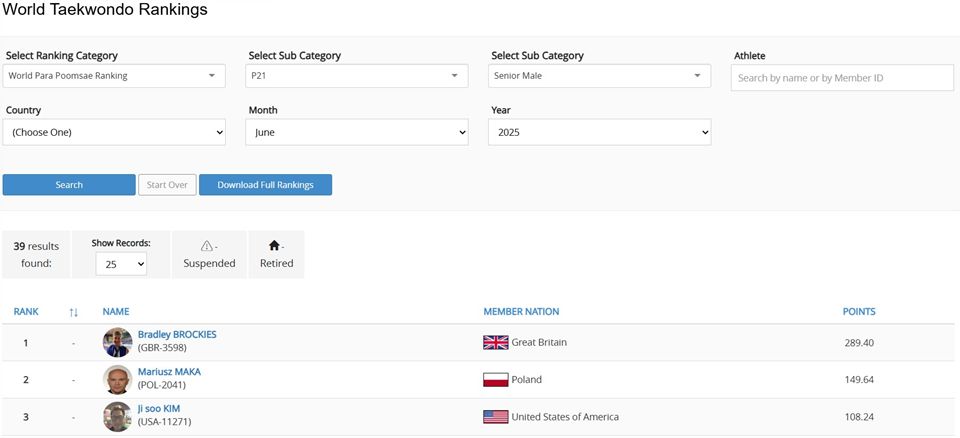Open the Month dropdown showing June

tap(357, 132)
